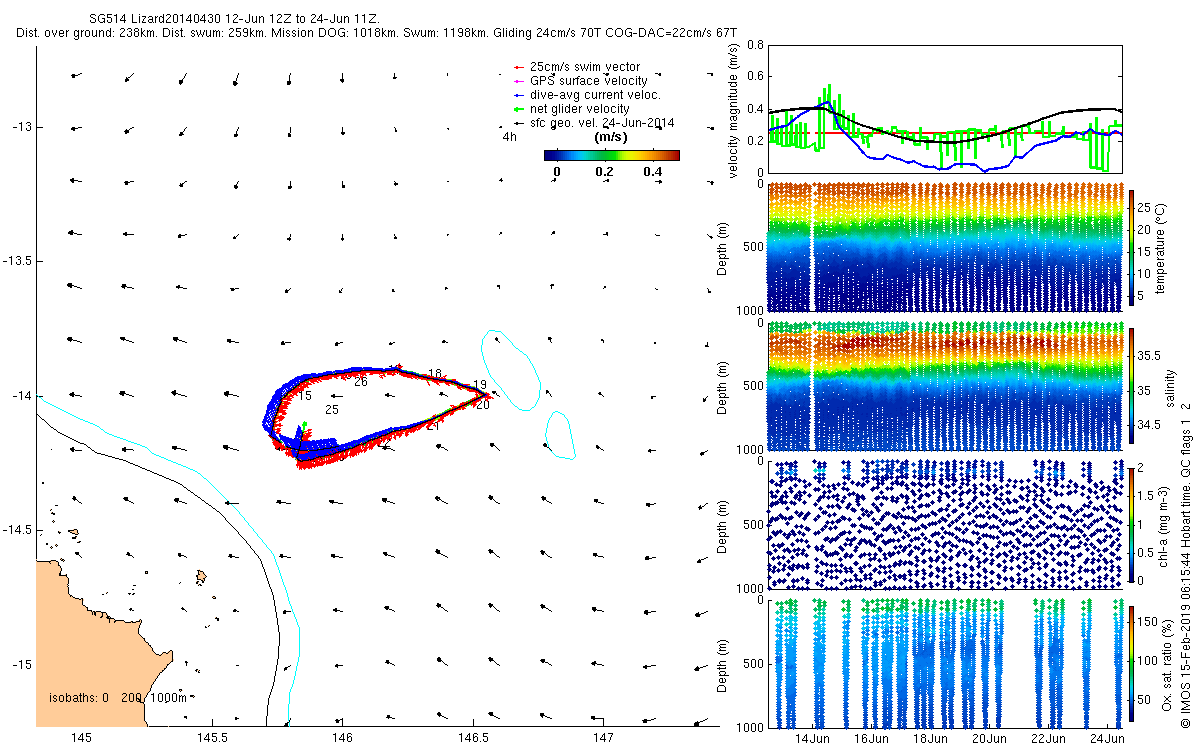Image resolution: width=1200 pixels, height=750 pixels.
Task: Click the '16Jun' date tick label
Action: click(871, 739)
